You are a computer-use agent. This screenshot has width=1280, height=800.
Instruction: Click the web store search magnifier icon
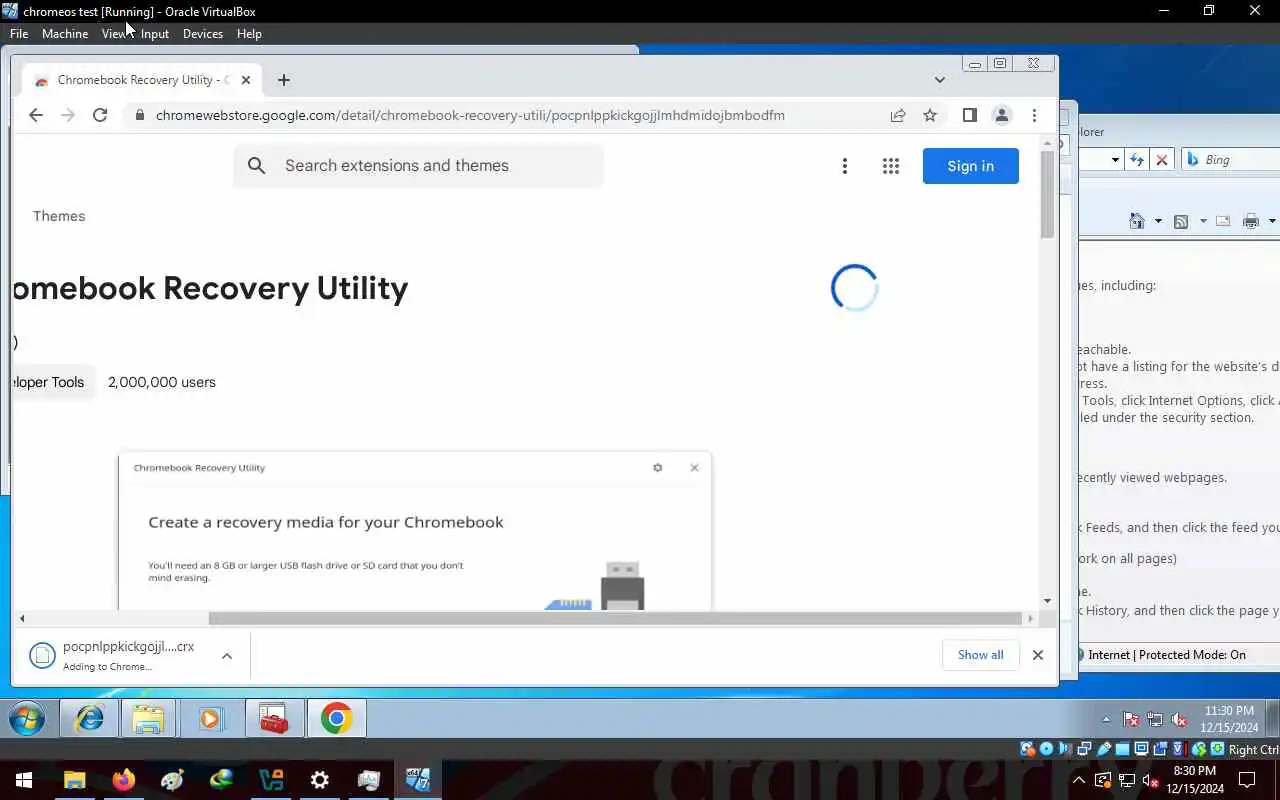coord(257,166)
